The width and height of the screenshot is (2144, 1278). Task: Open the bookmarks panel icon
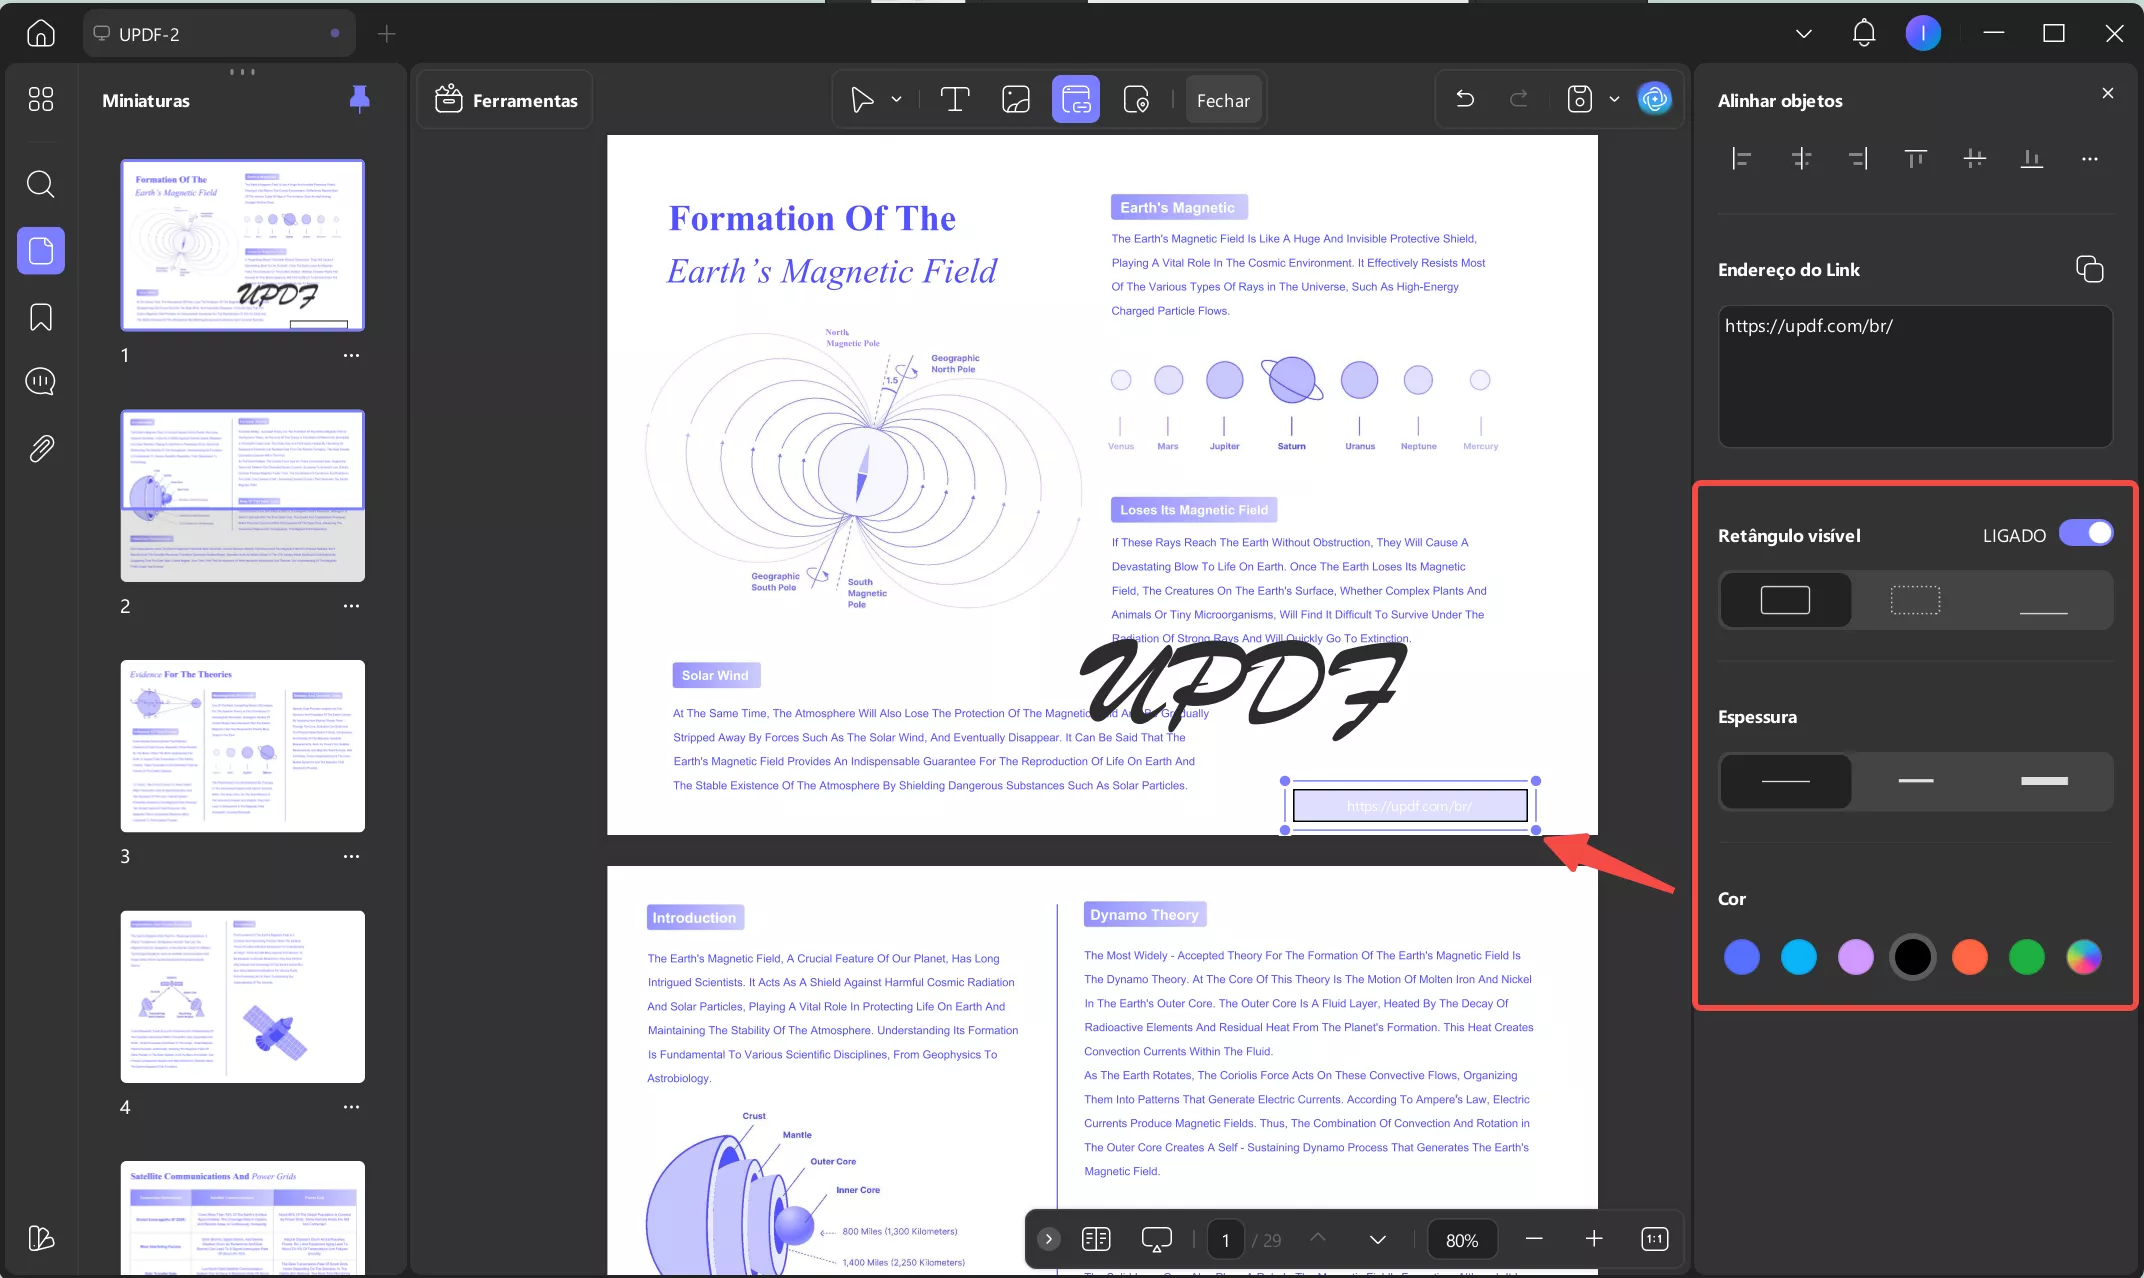40,317
